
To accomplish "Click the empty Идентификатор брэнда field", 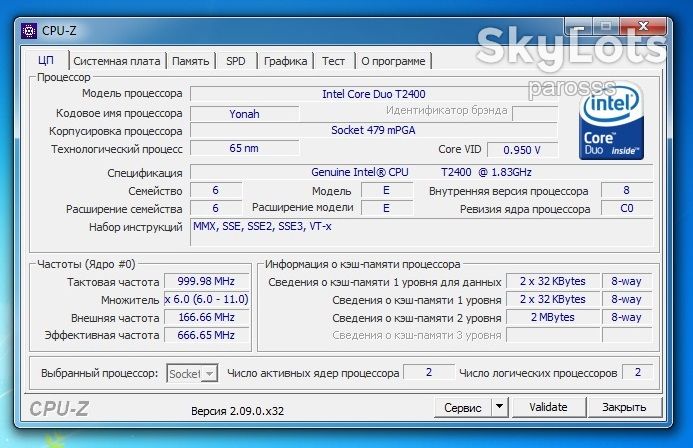I will (535, 114).
